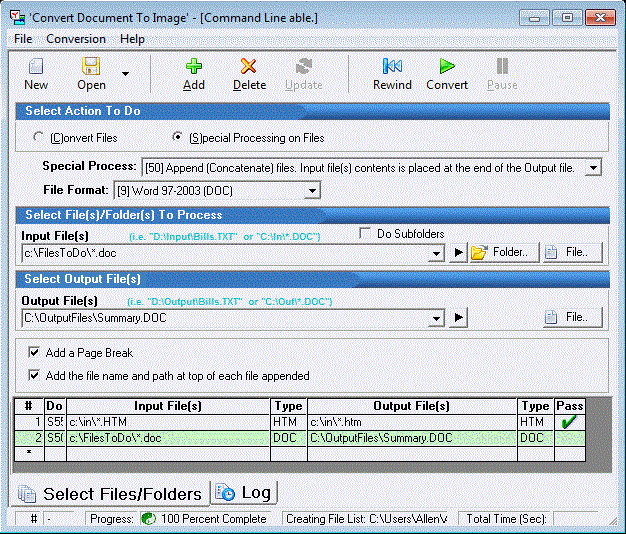Screen dimensions: 626x534
Task: Select row 1 input c:\in\*.HTM
Action: 168,422
